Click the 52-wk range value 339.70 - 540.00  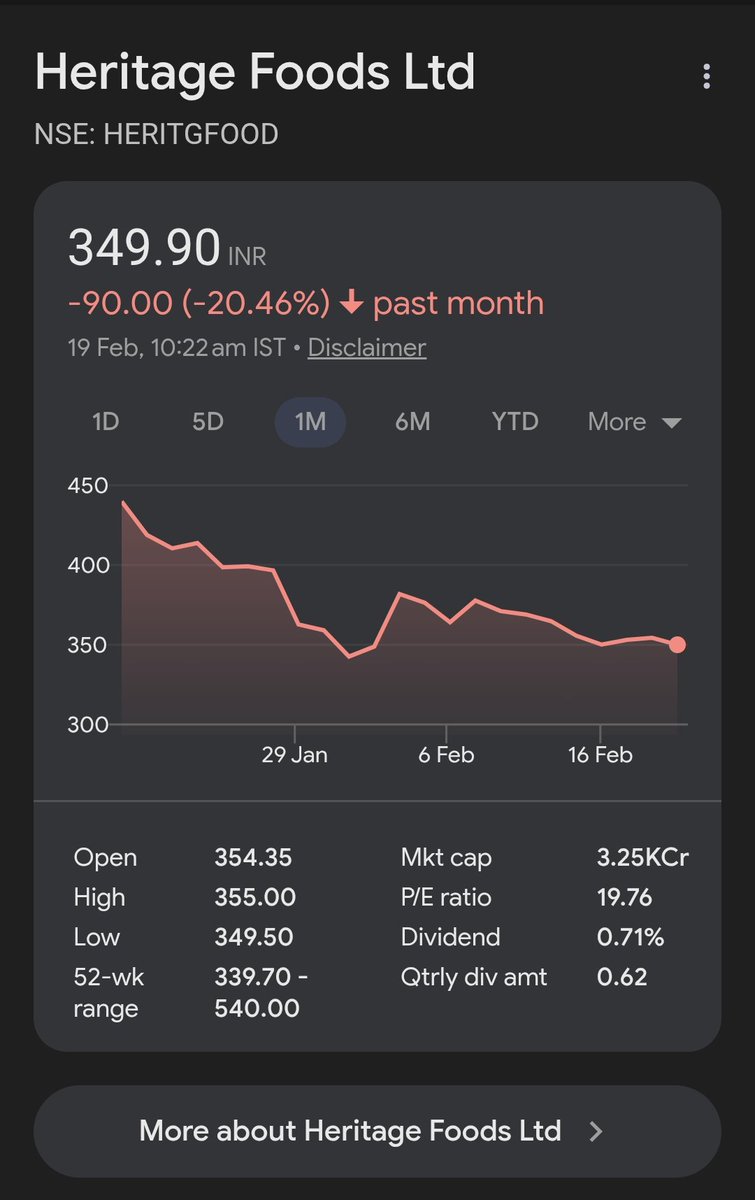[x=261, y=992]
